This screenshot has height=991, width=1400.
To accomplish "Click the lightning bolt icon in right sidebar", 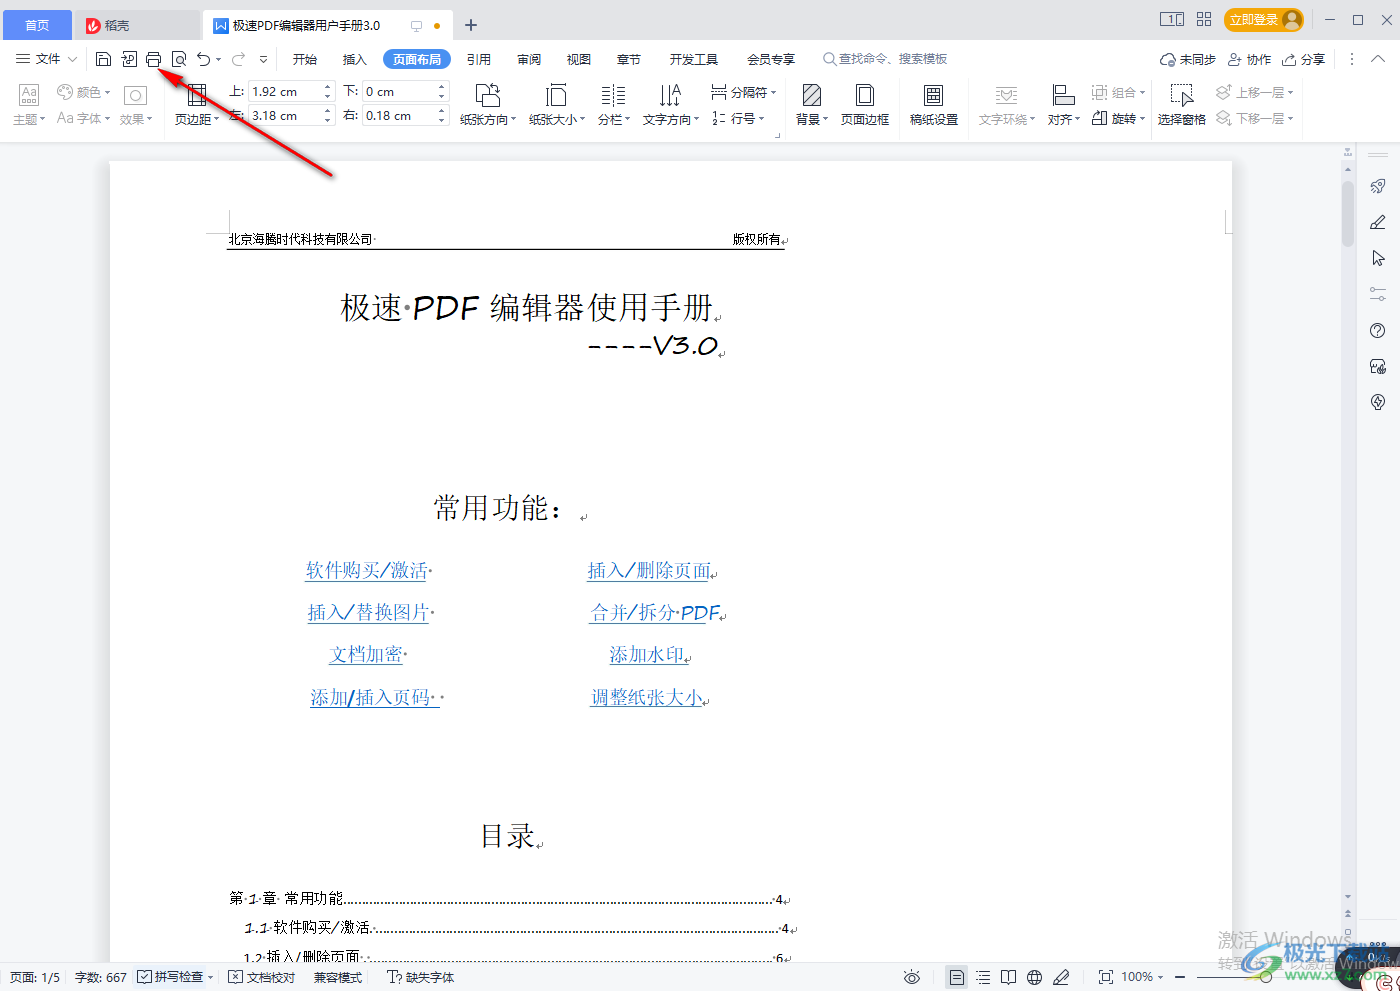I will coord(1378,402).
